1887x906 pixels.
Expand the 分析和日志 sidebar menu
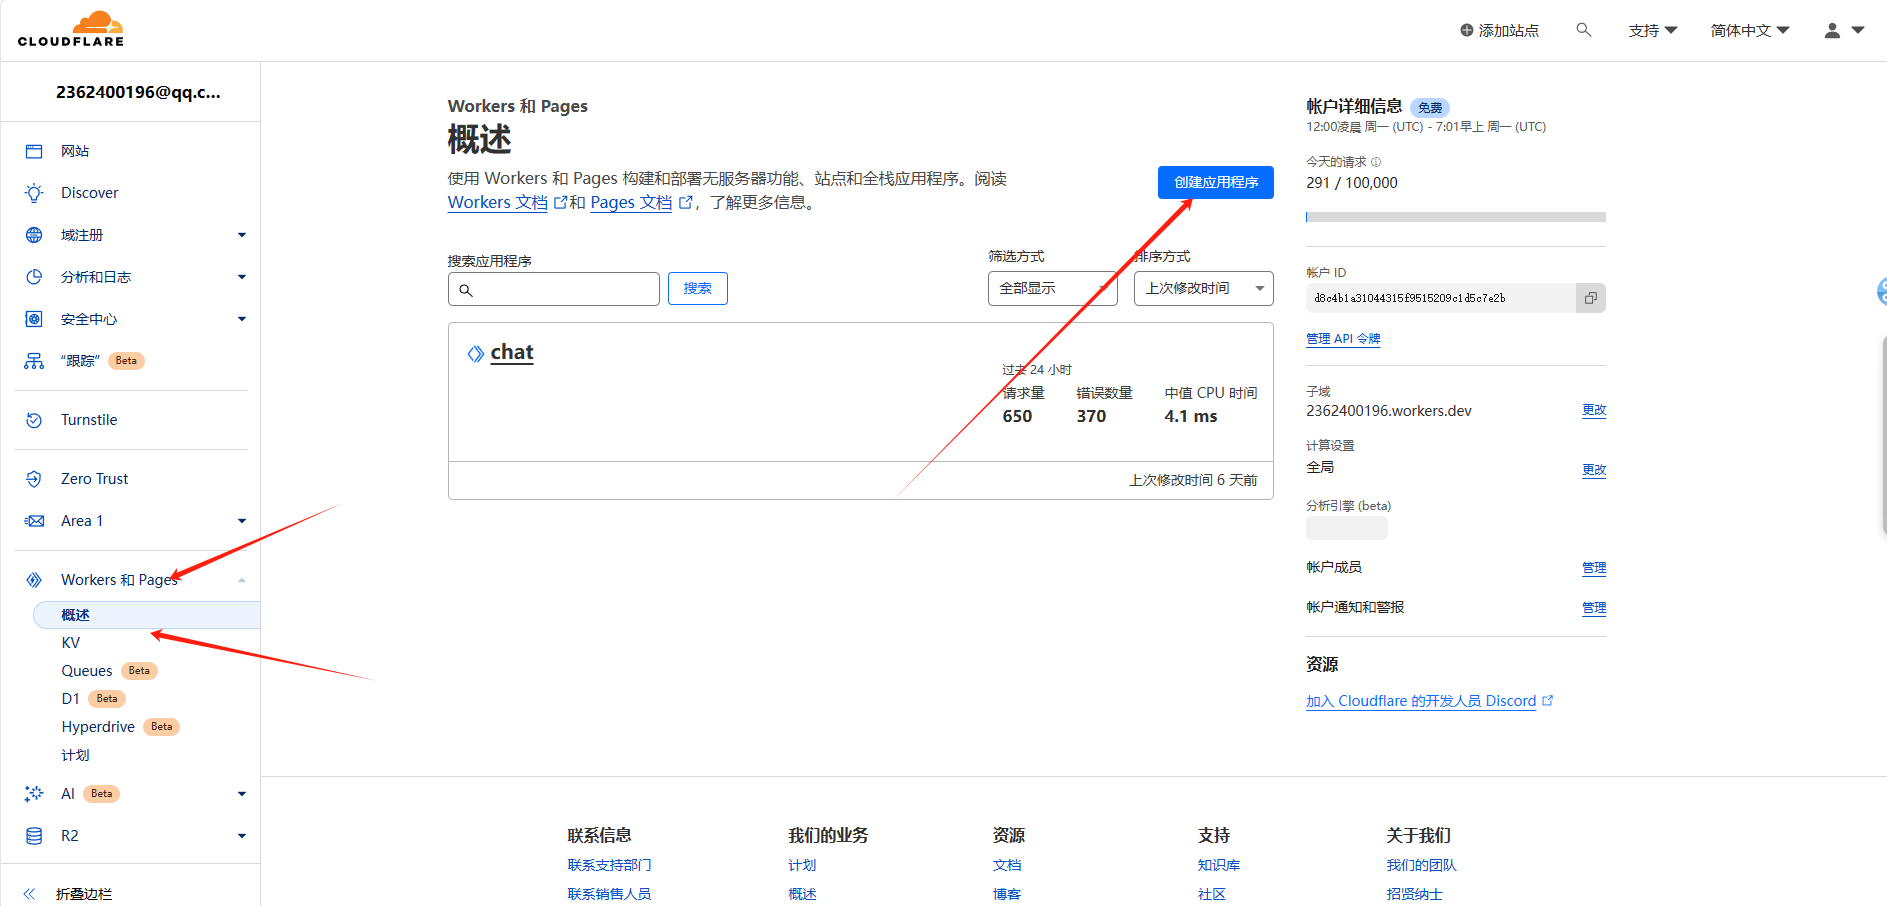[241, 277]
